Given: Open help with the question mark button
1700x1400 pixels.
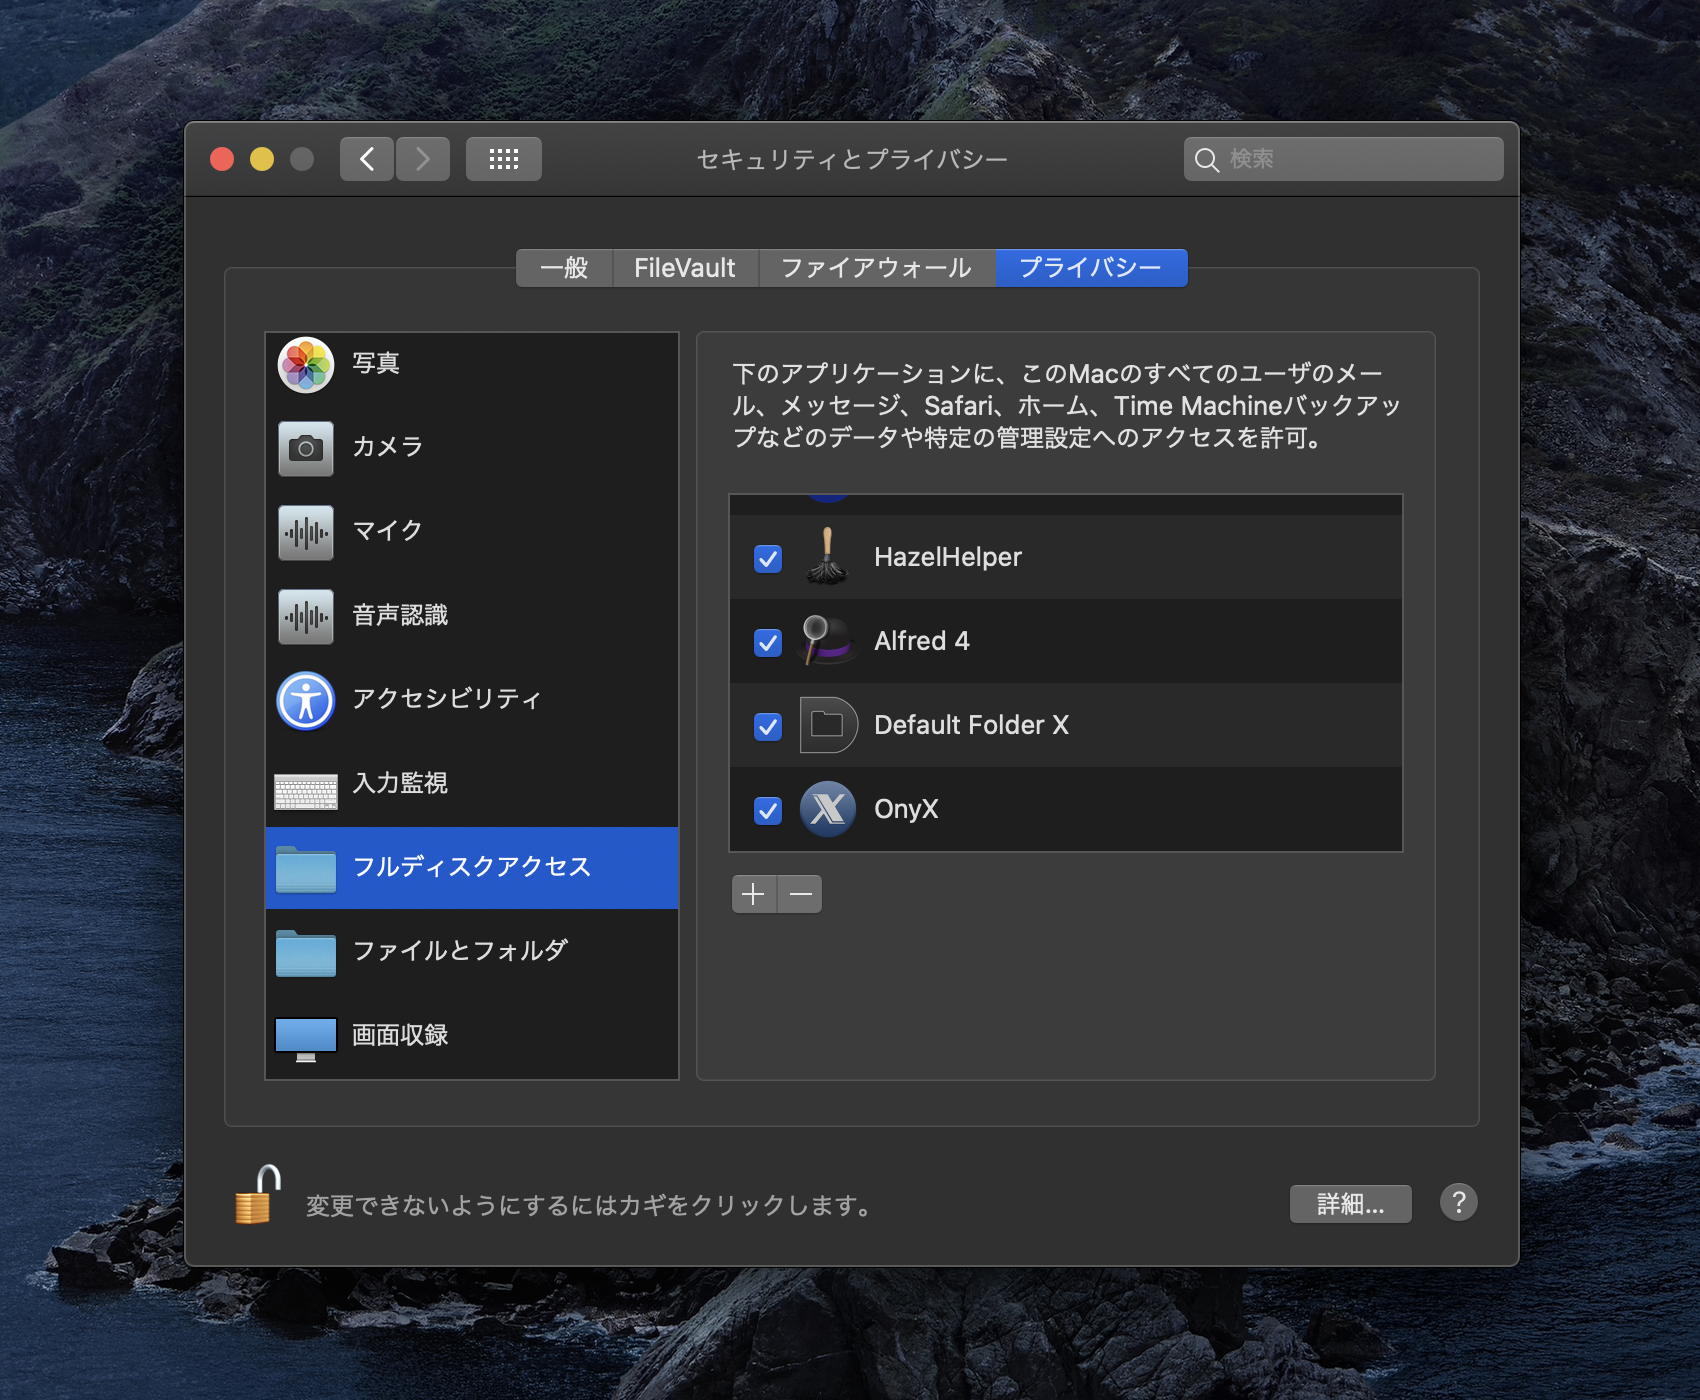Looking at the screenshot, I should (x=1459, y=1202).
